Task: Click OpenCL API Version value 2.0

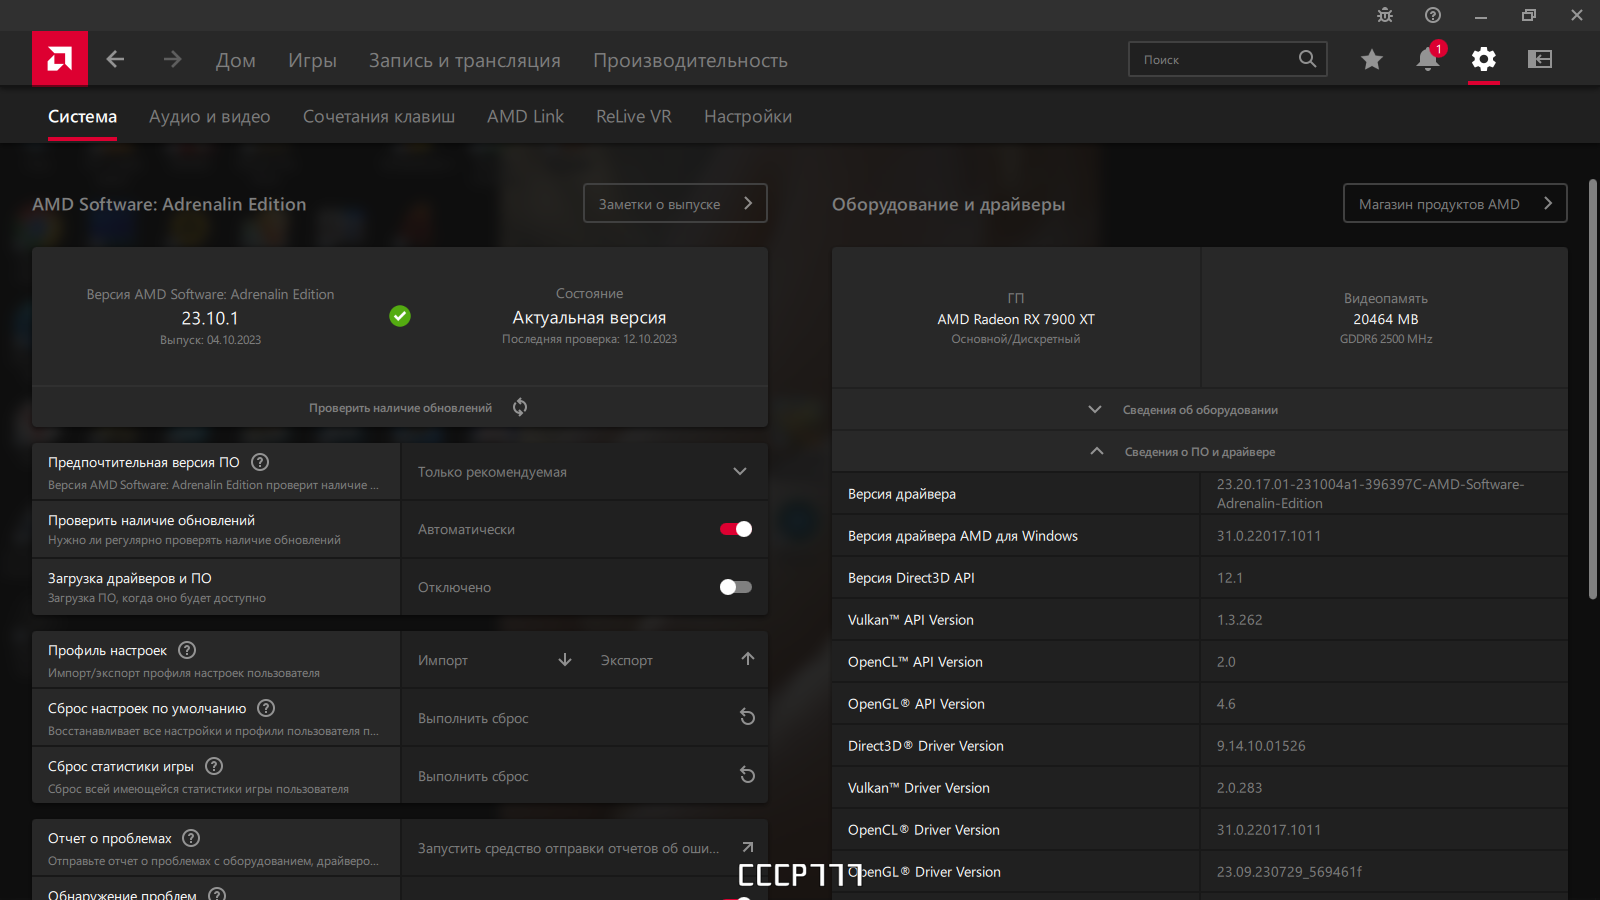Action: (1226, 662)
